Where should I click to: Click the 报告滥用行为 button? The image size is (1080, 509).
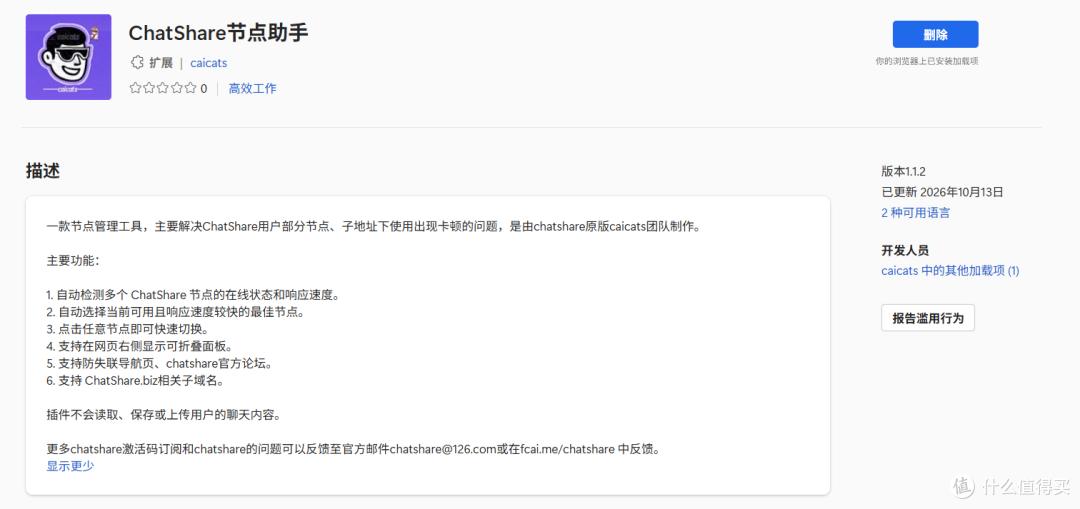928,318
